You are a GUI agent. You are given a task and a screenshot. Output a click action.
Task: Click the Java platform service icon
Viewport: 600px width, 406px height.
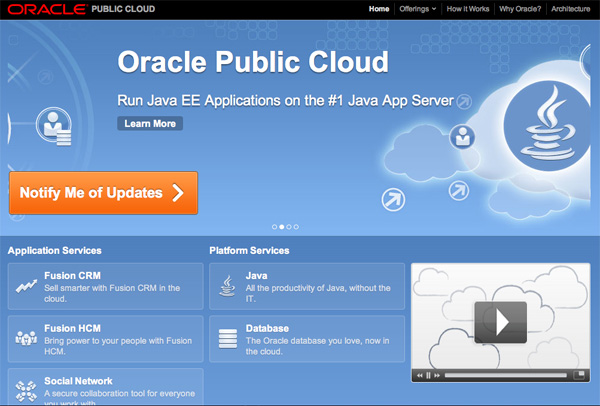(227, 286)
